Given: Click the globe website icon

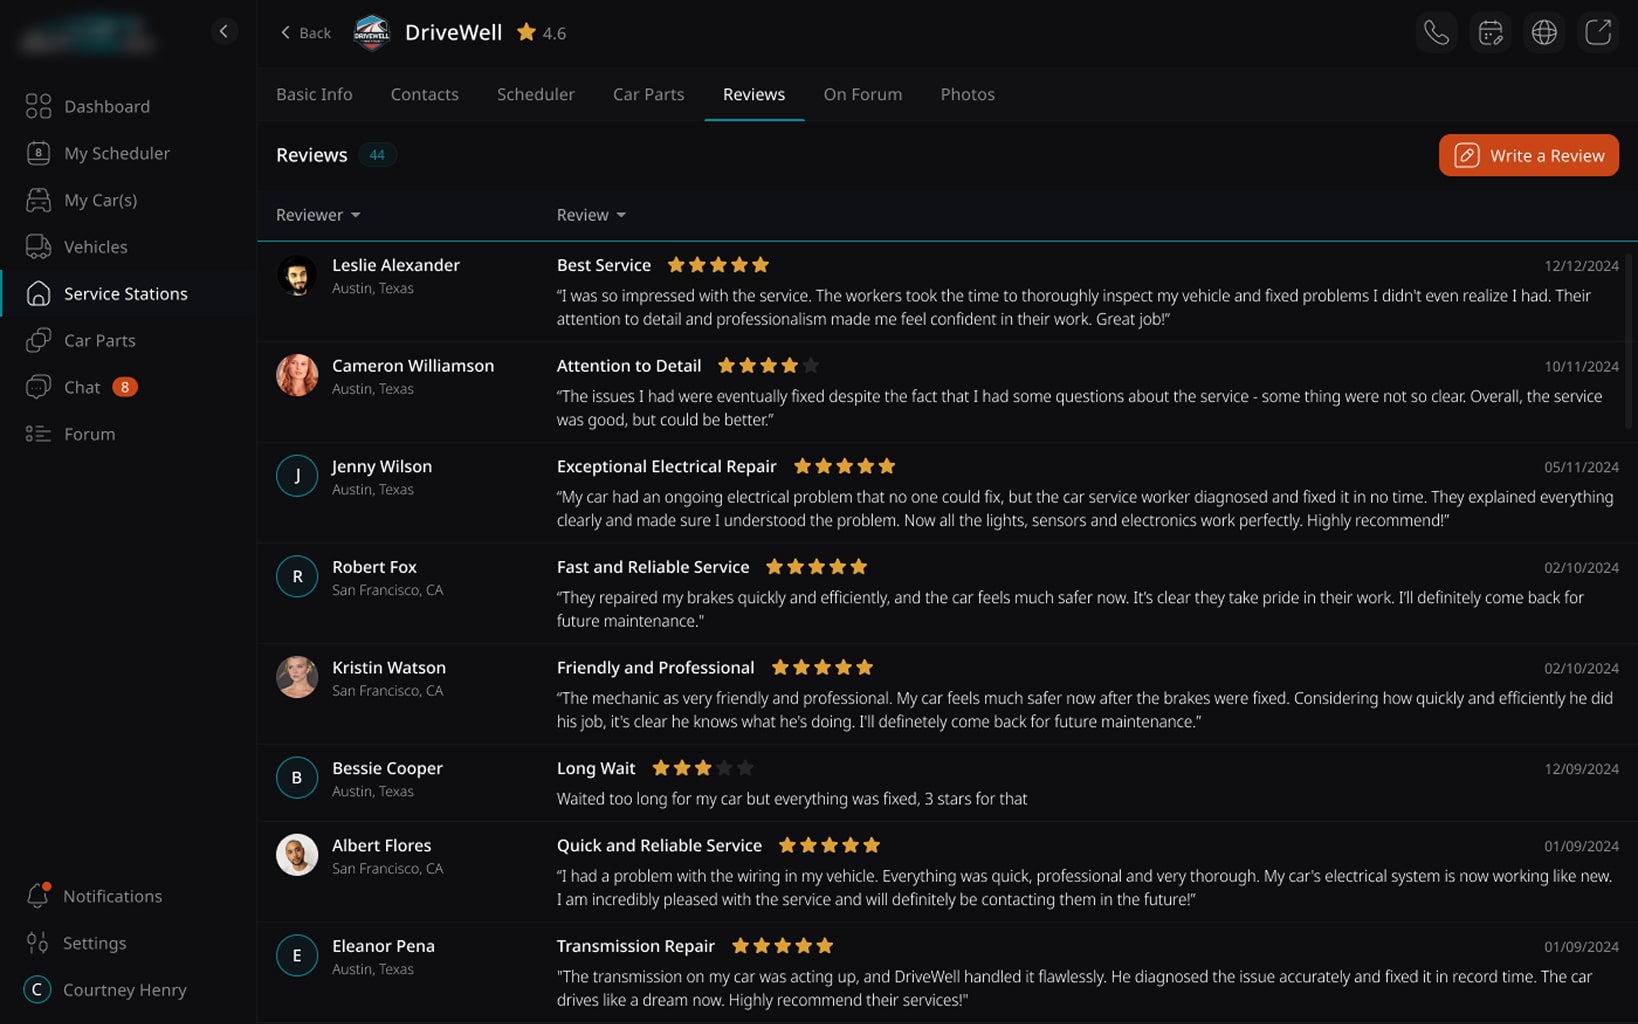Looking at the screenshot, I should point(1544,33).
